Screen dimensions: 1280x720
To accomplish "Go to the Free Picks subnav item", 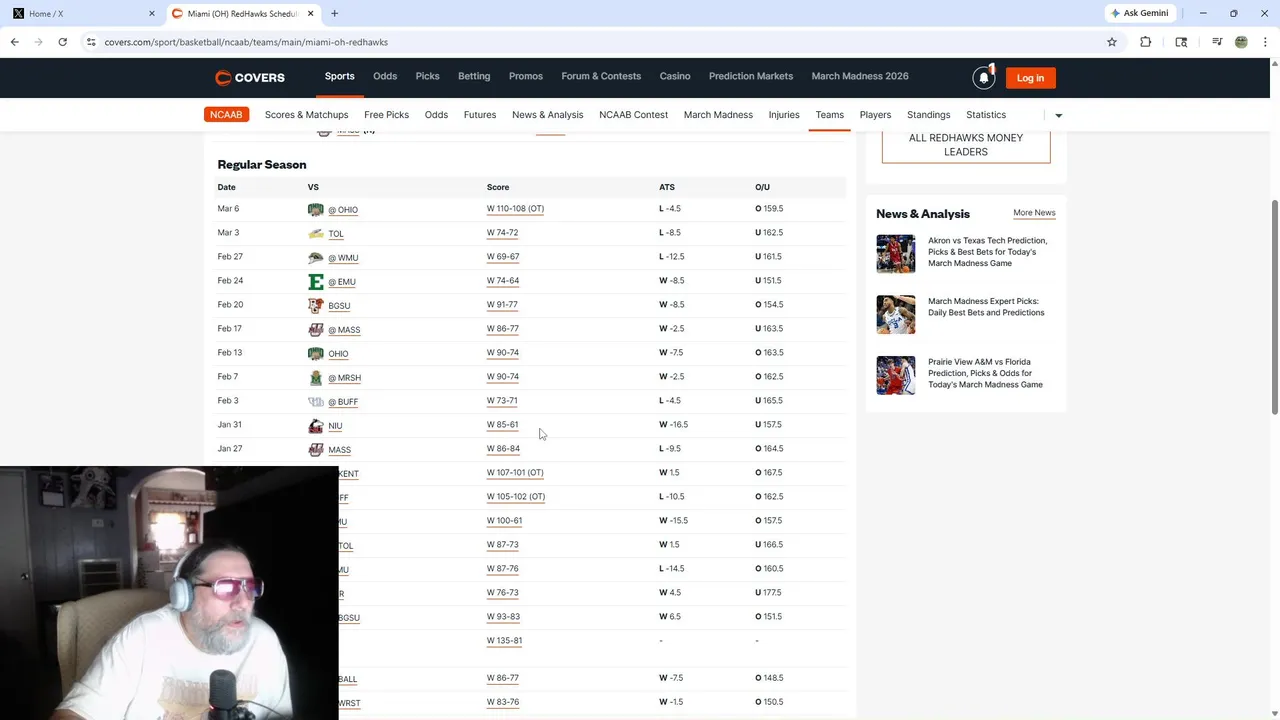I will point(386,115).
